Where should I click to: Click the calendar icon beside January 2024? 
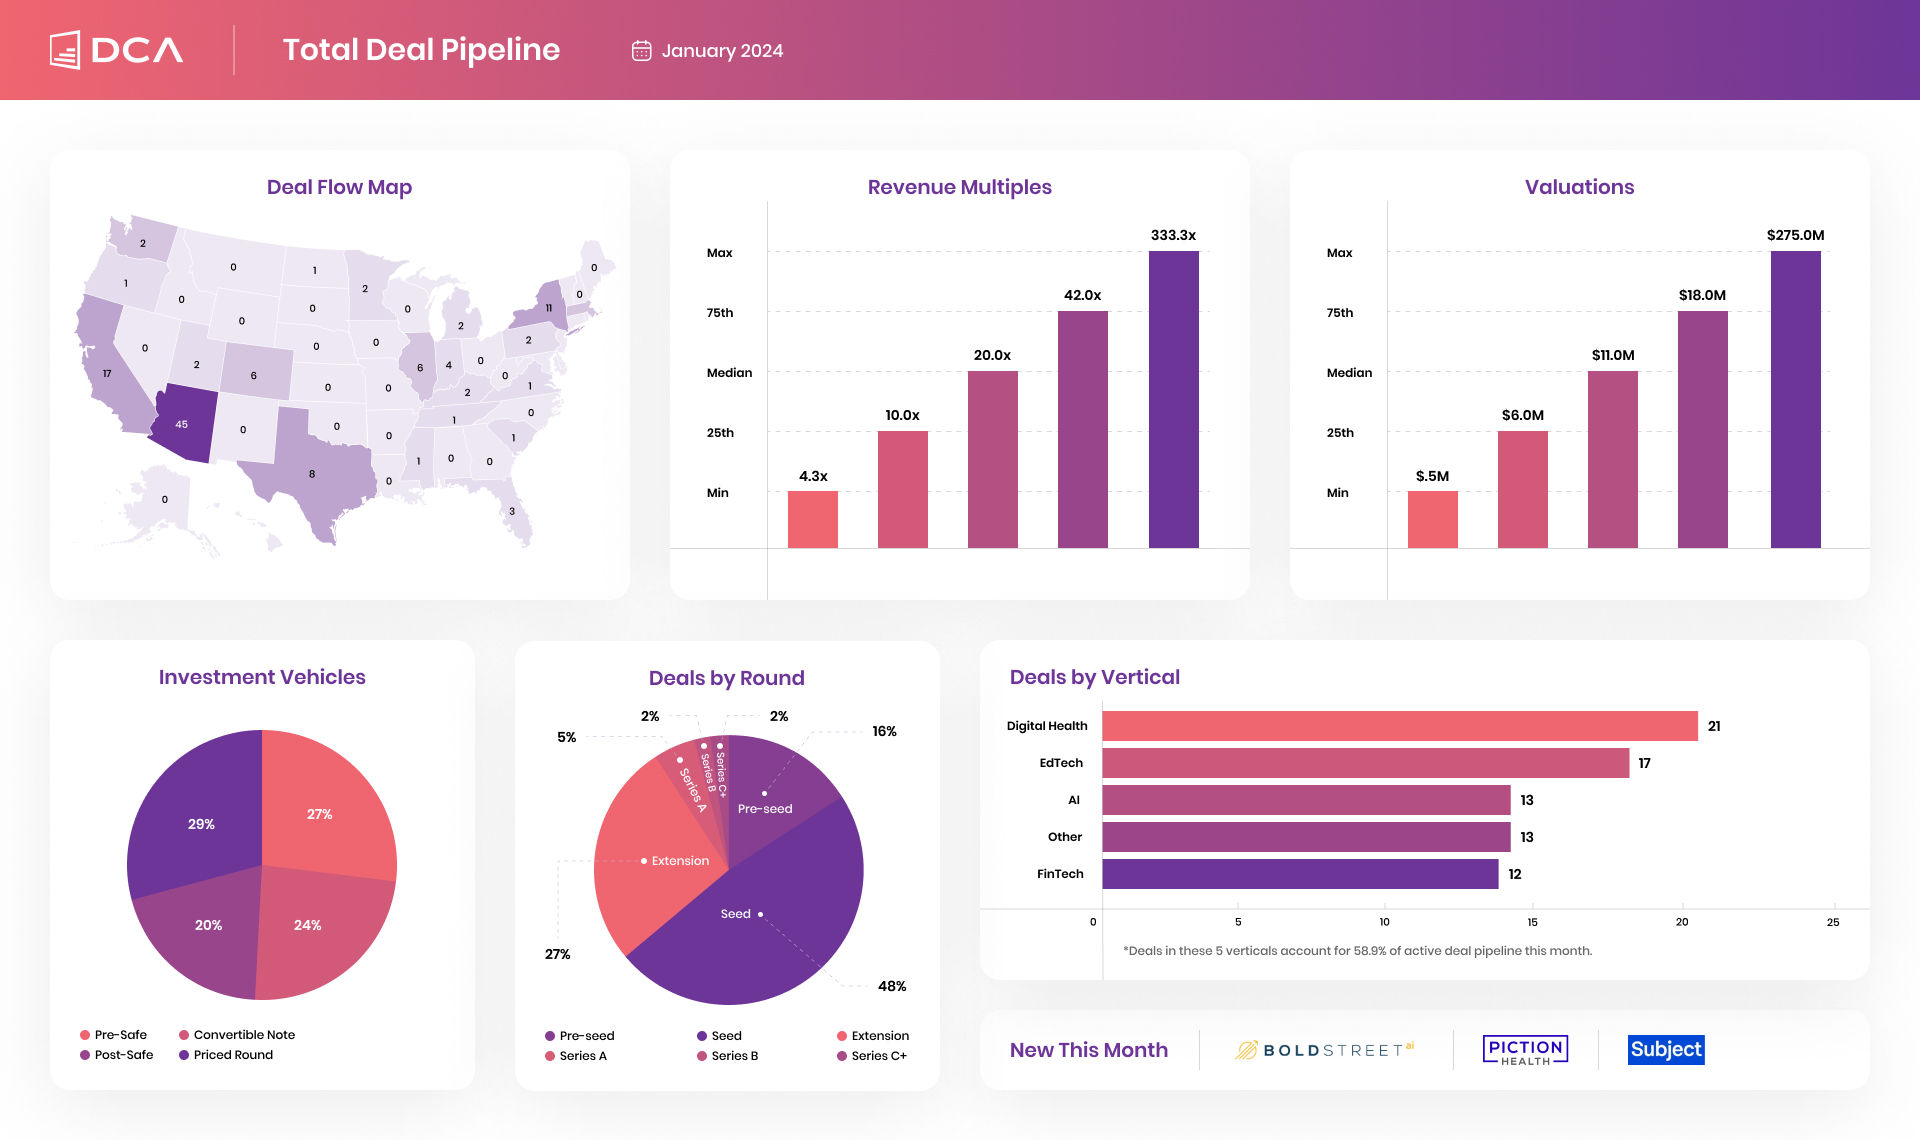(641, 49)
